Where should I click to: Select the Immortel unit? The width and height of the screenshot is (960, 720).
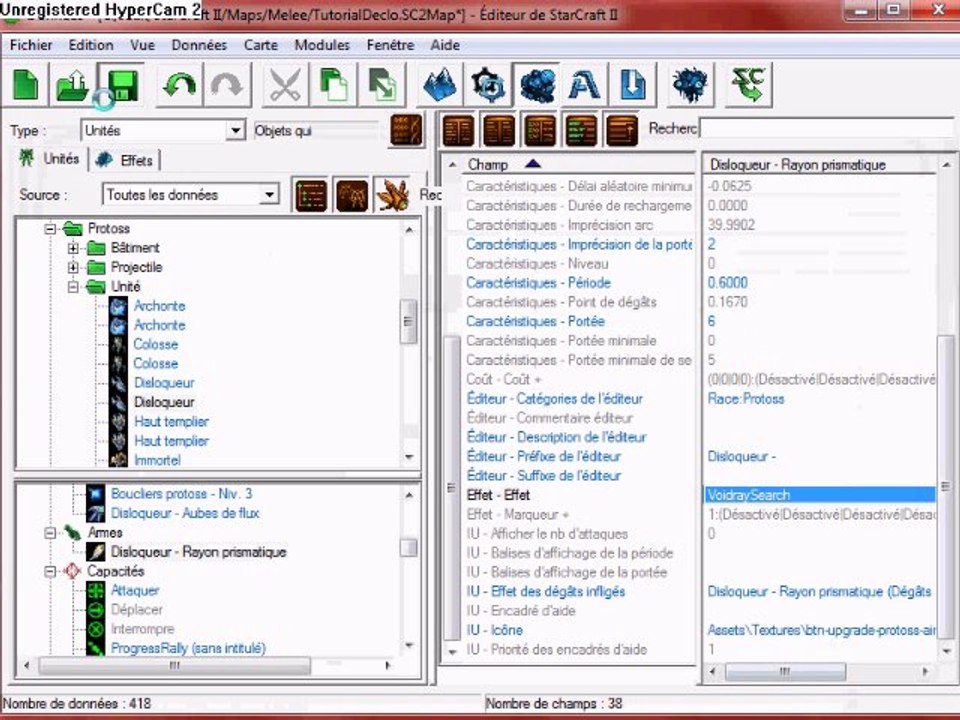pos(157,460)
